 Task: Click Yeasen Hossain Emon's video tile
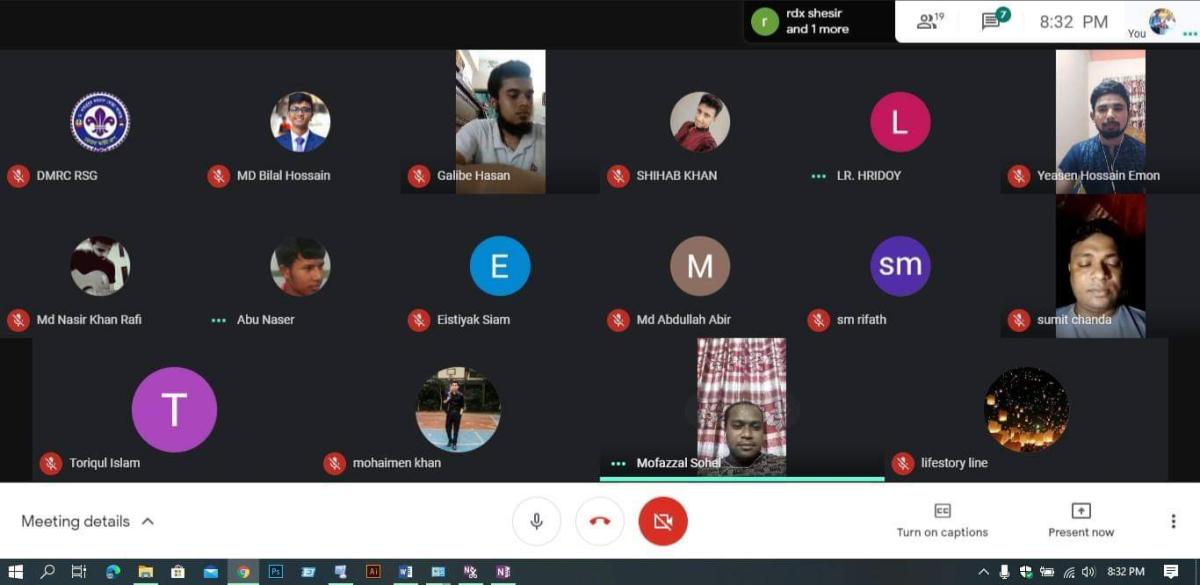coord(1100,121)
